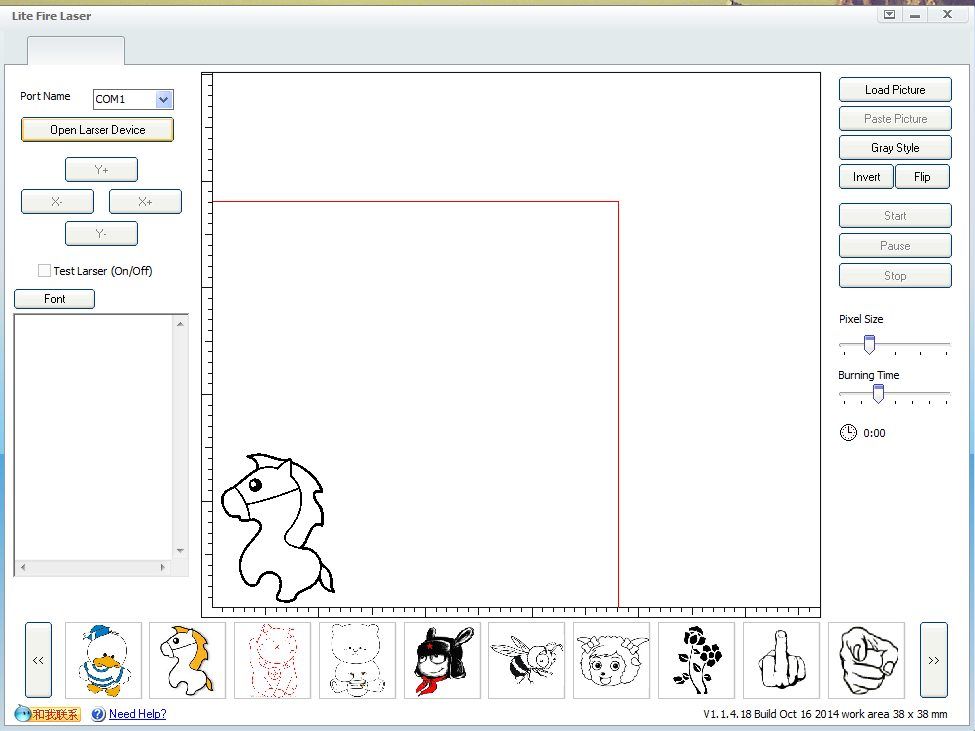The width and height of the screenshot is (975, 731).
Task: Click text box scroll left arrow
Action: pos(23,568)
